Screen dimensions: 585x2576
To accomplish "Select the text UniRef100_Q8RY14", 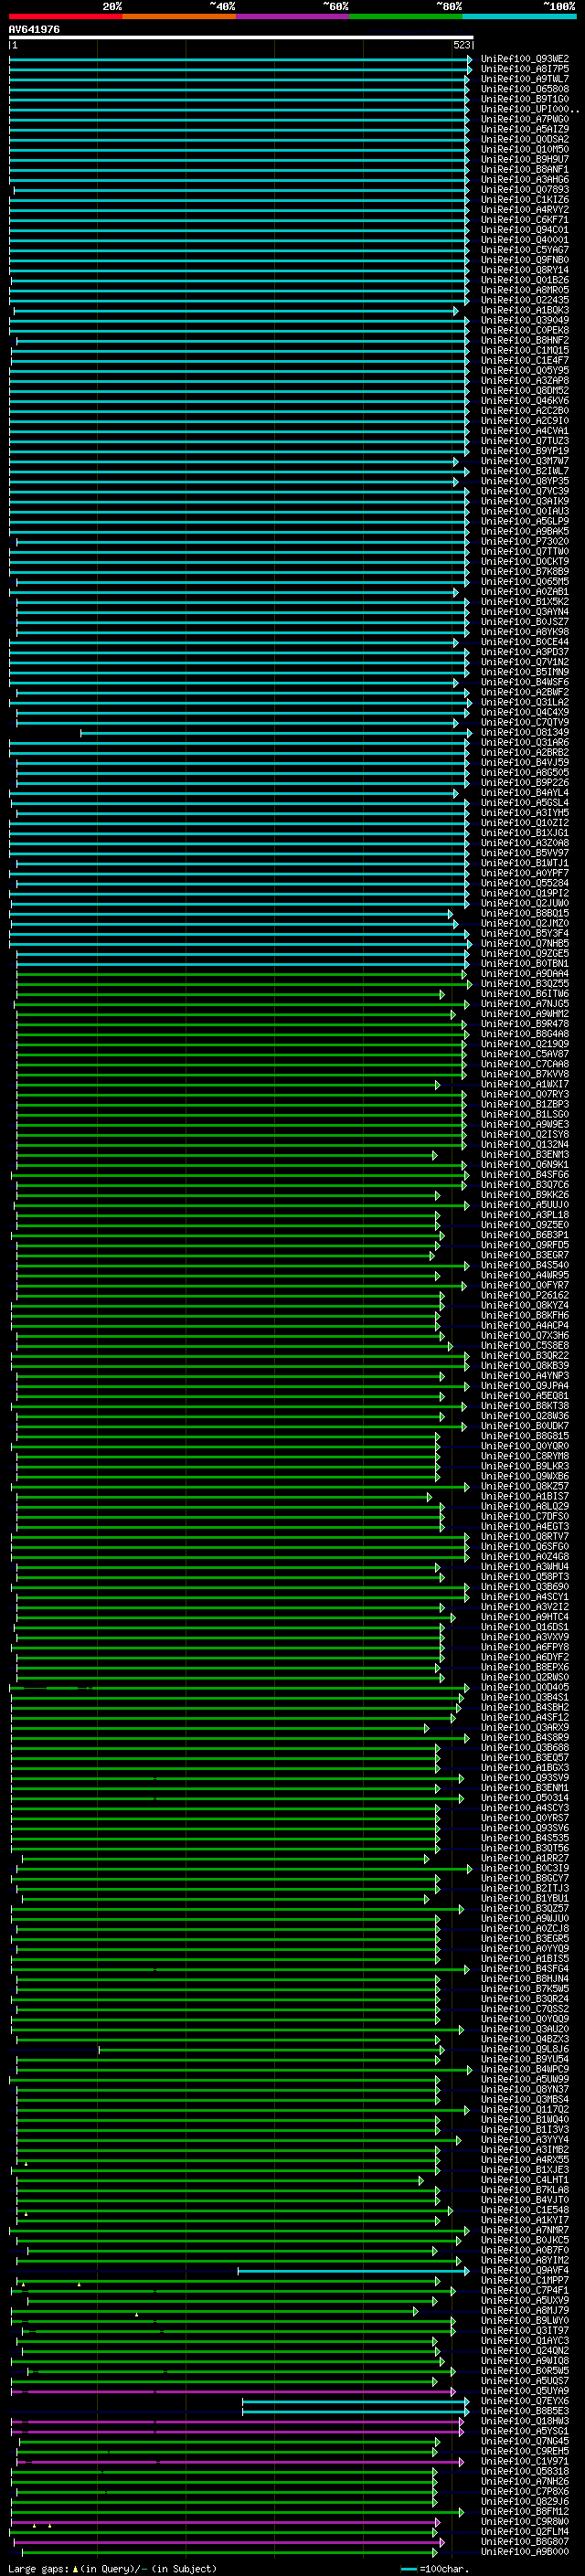I will [x=525, y=270].
